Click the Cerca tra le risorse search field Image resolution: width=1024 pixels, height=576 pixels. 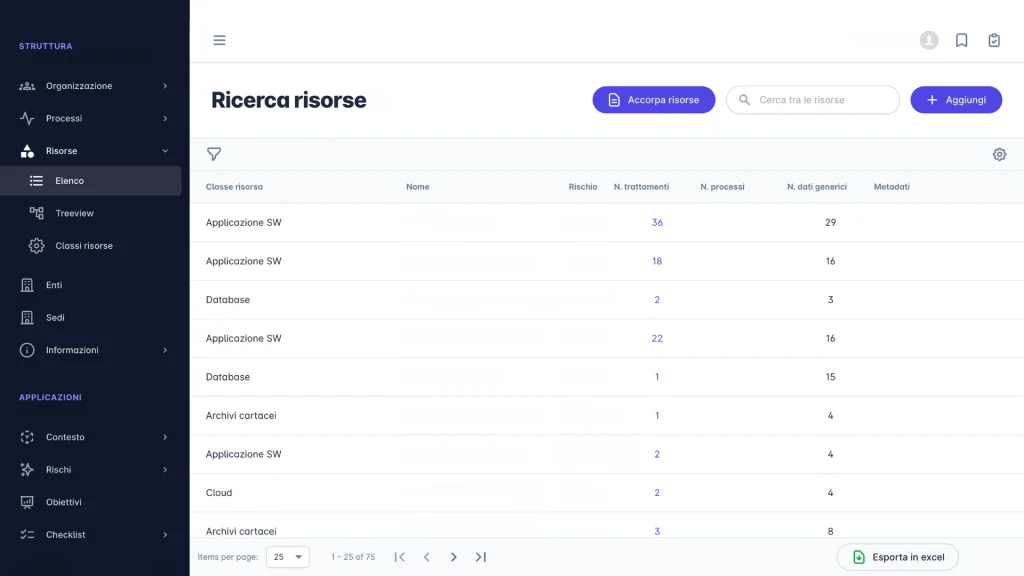(812, 99)
